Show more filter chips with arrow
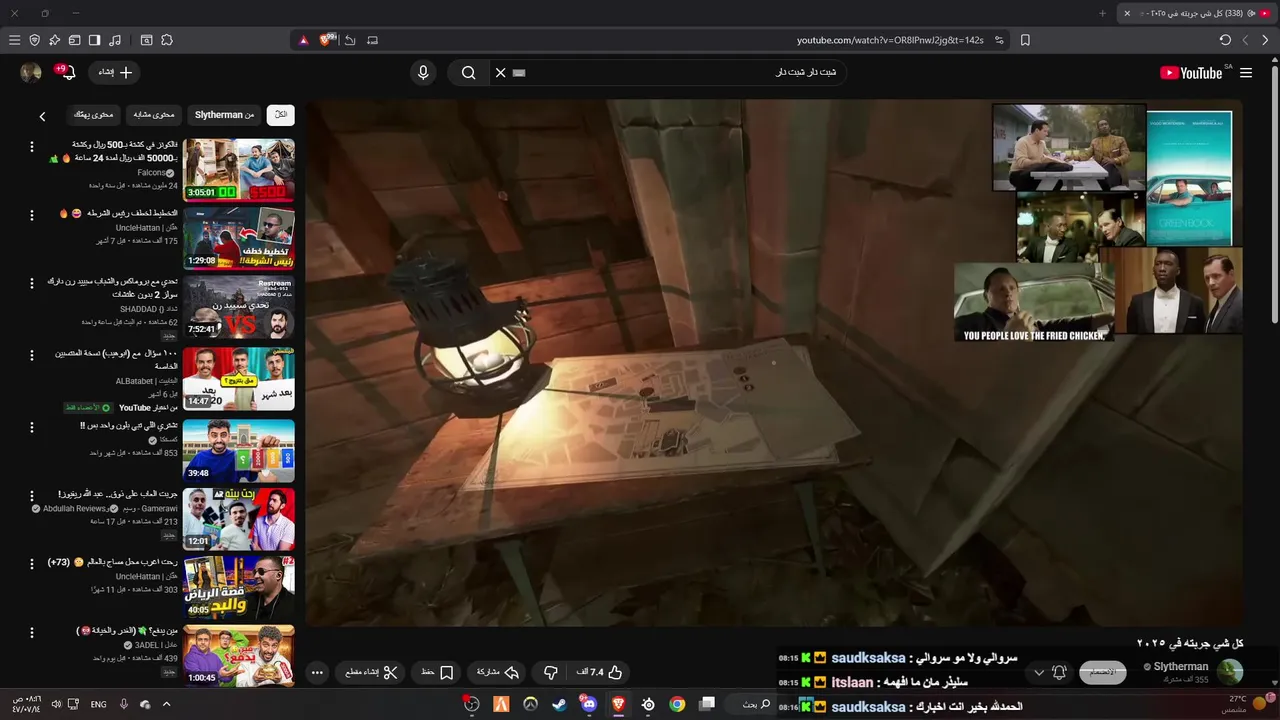Viewport: 1280px width, 720px height. tap(42, 116)
